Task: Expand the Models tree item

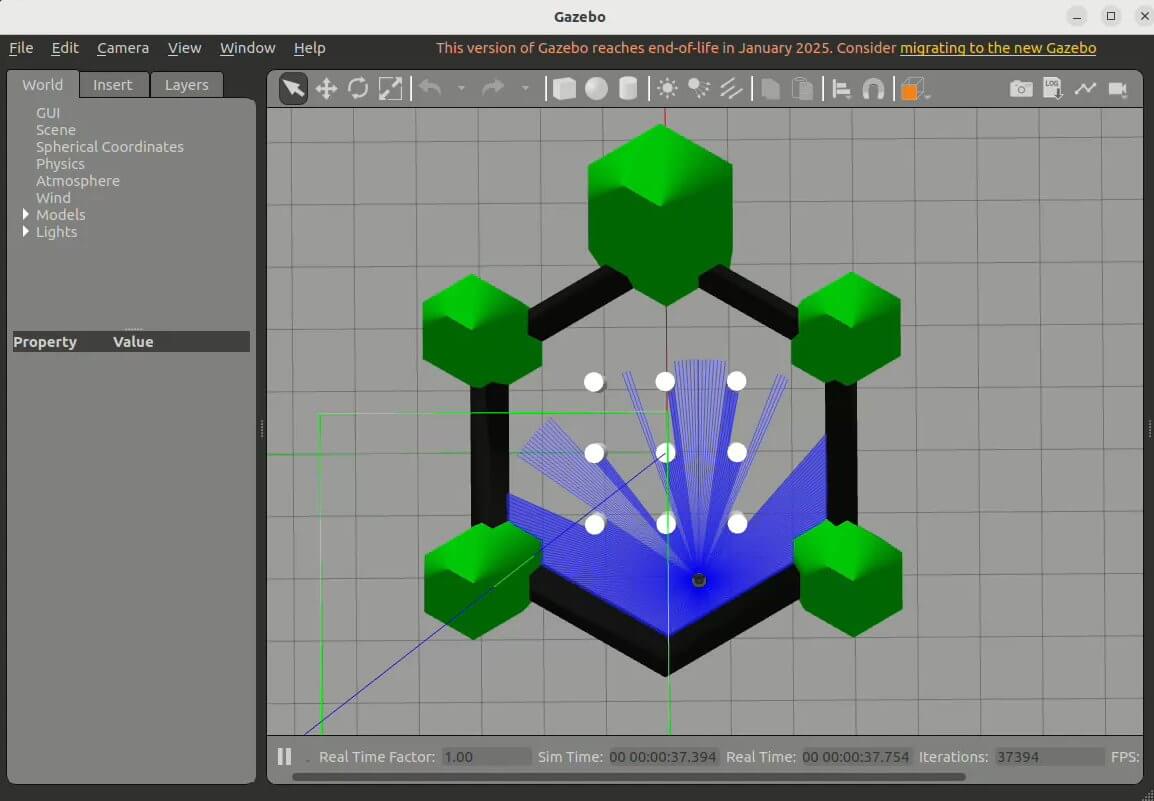Action: [26, 215]
